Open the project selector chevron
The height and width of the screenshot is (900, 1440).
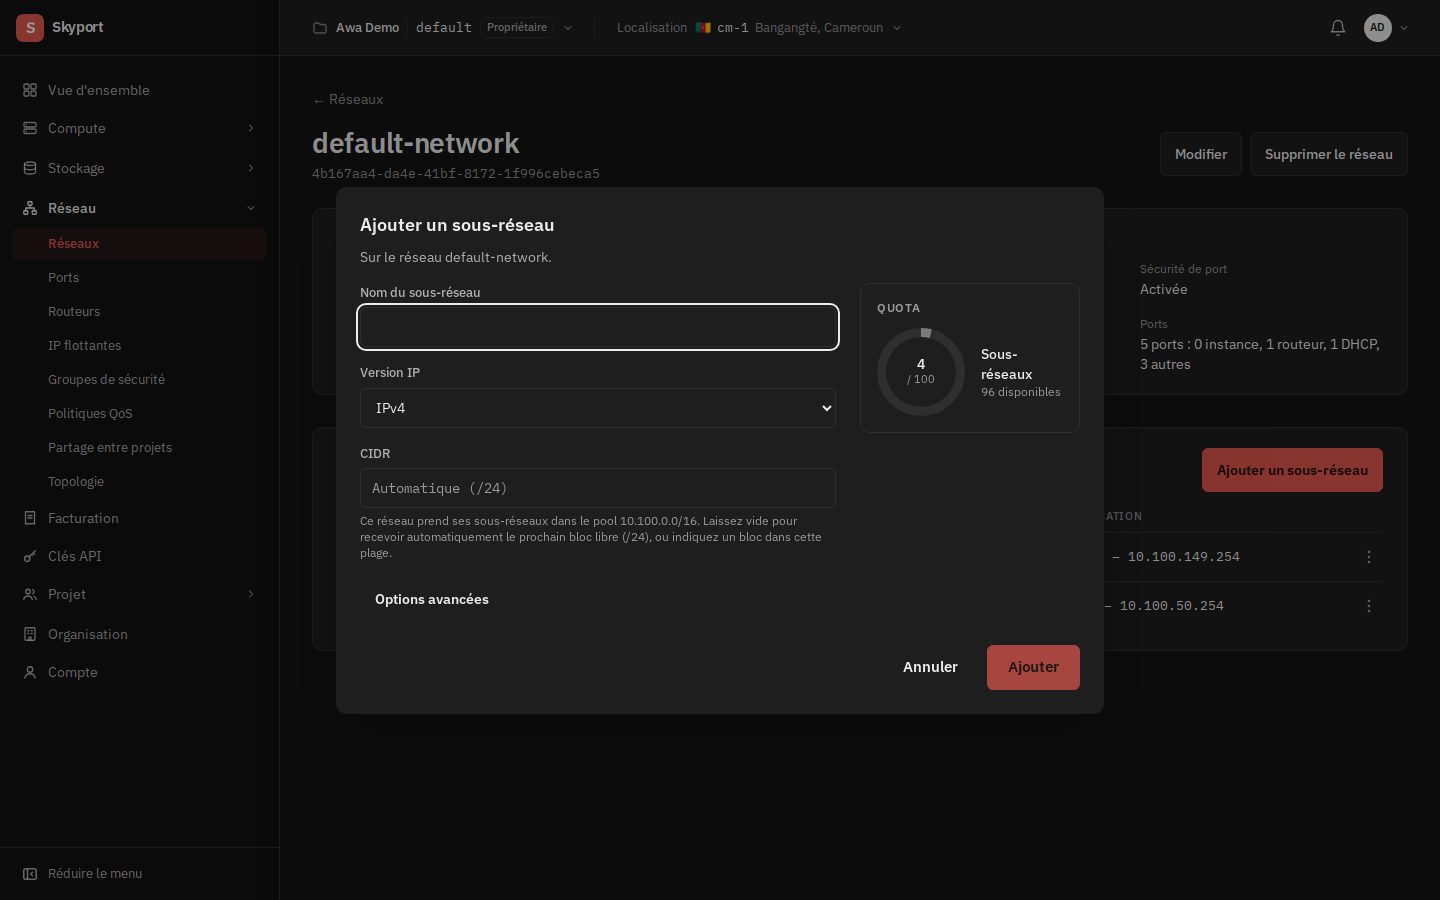(568, 28)
